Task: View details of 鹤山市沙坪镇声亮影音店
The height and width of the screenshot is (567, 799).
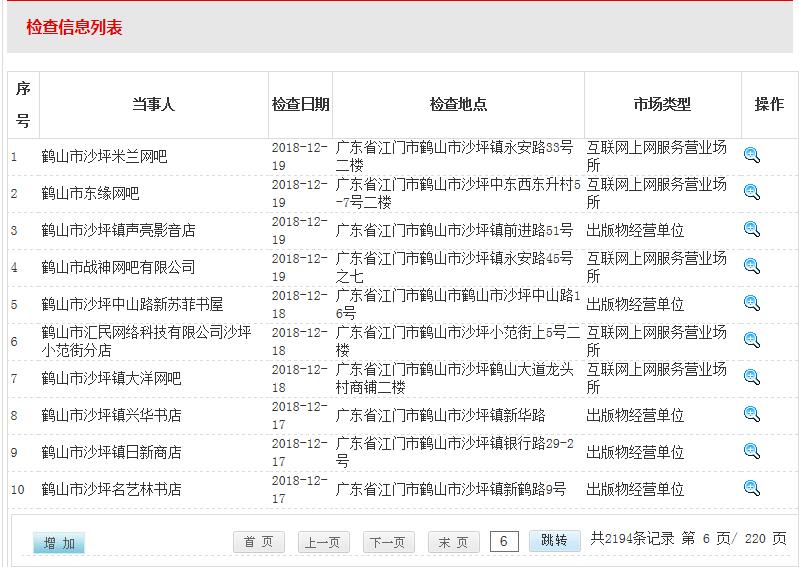Action: pos(752,229)
